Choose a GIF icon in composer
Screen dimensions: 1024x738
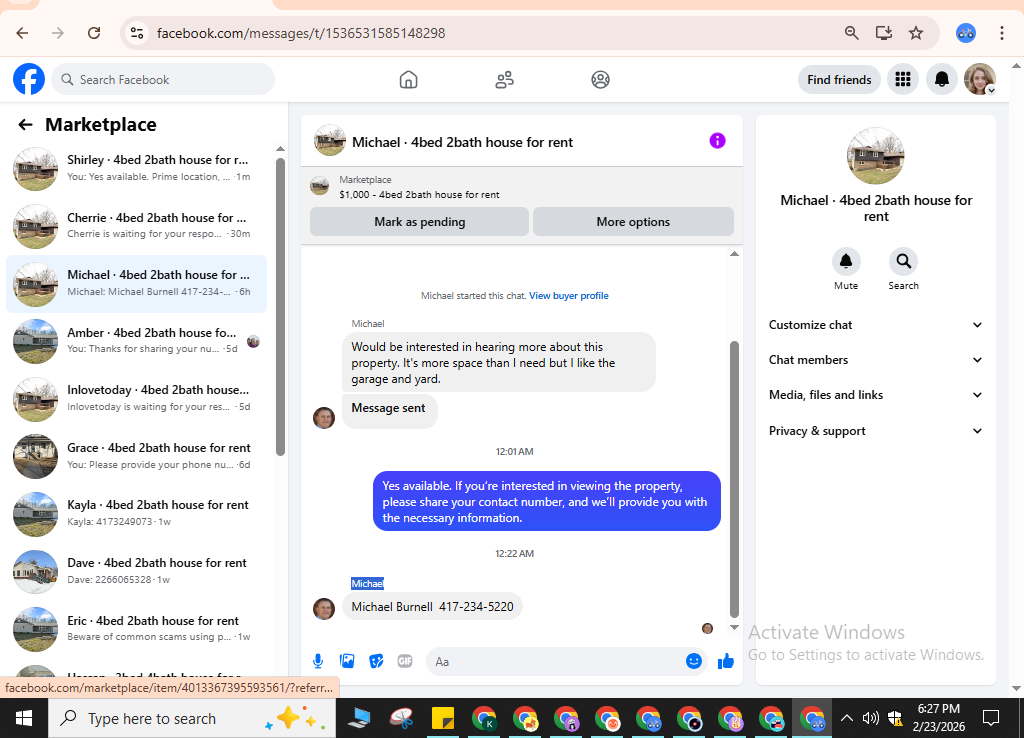click(405, 661)
